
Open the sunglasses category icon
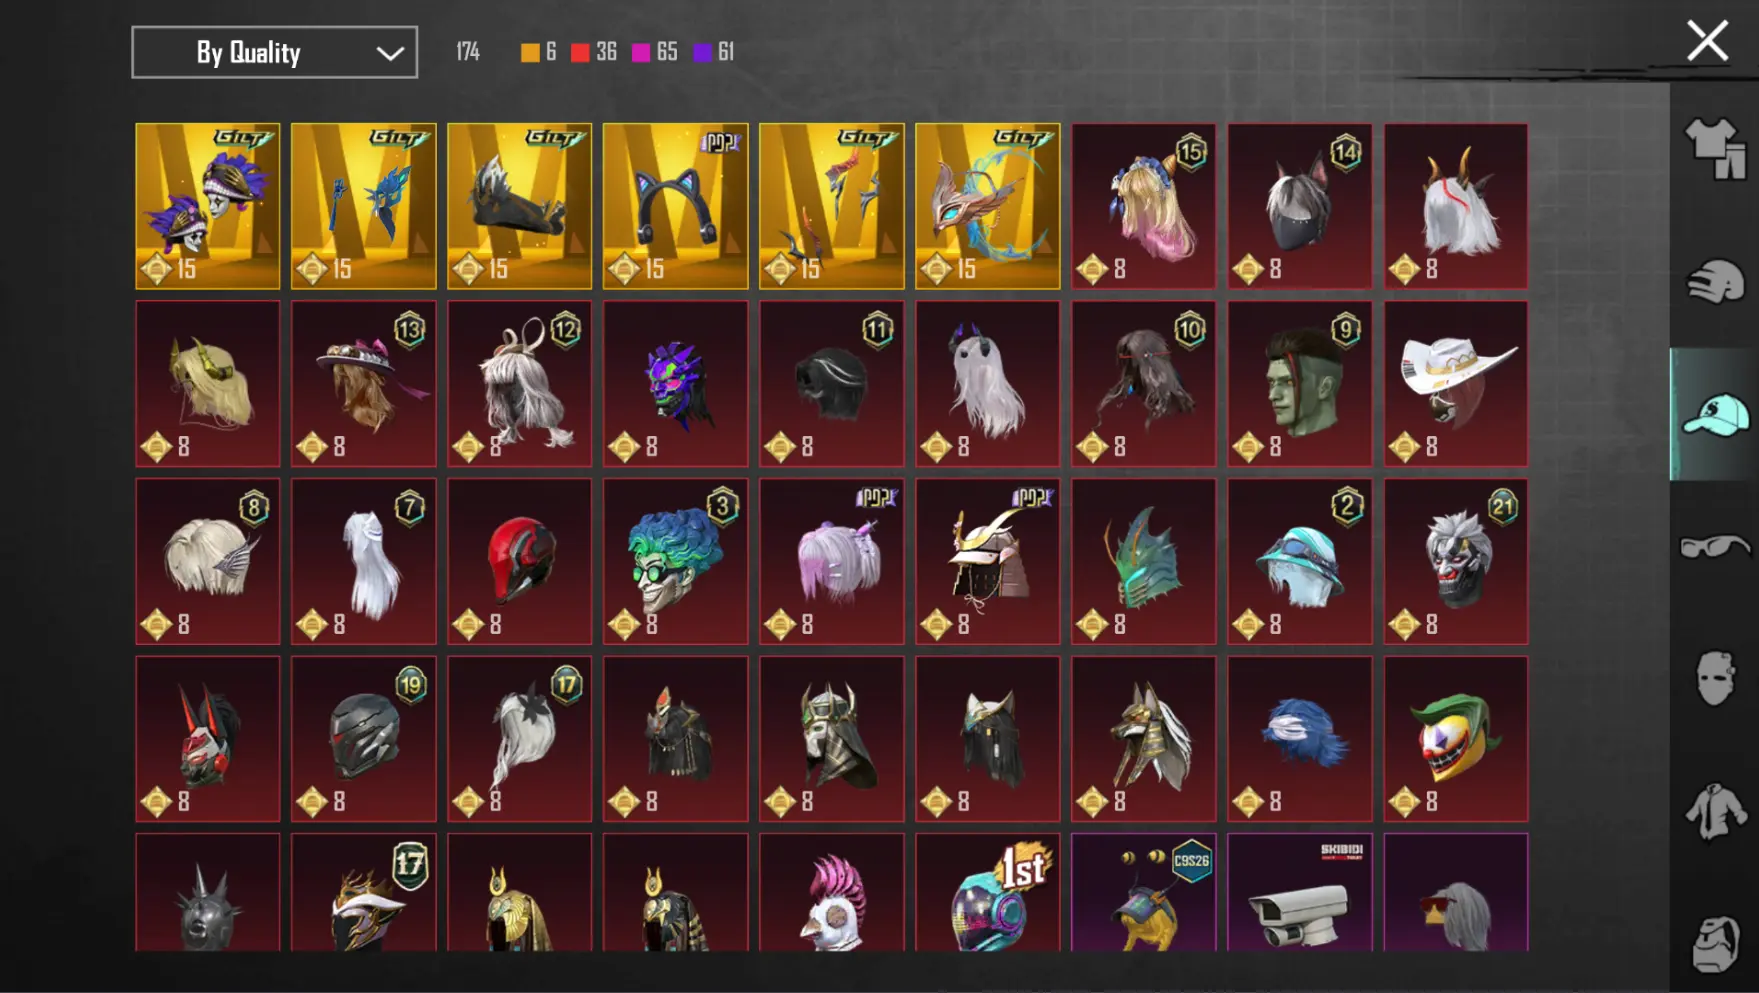pos(1715,546)
